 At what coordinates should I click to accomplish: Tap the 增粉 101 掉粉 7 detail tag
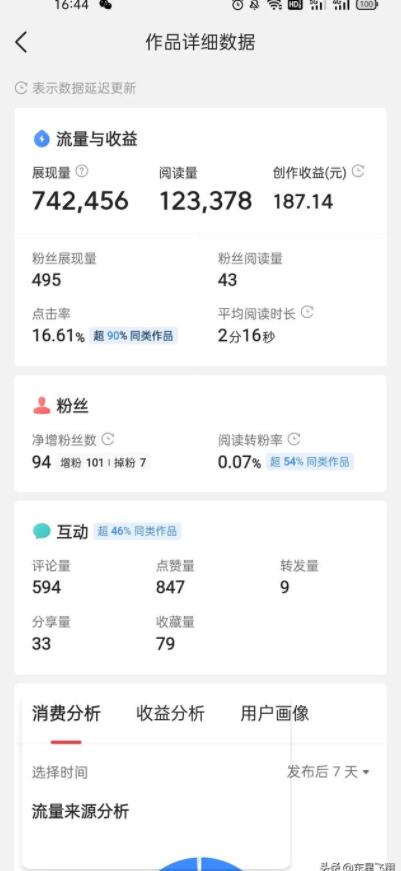103,462
